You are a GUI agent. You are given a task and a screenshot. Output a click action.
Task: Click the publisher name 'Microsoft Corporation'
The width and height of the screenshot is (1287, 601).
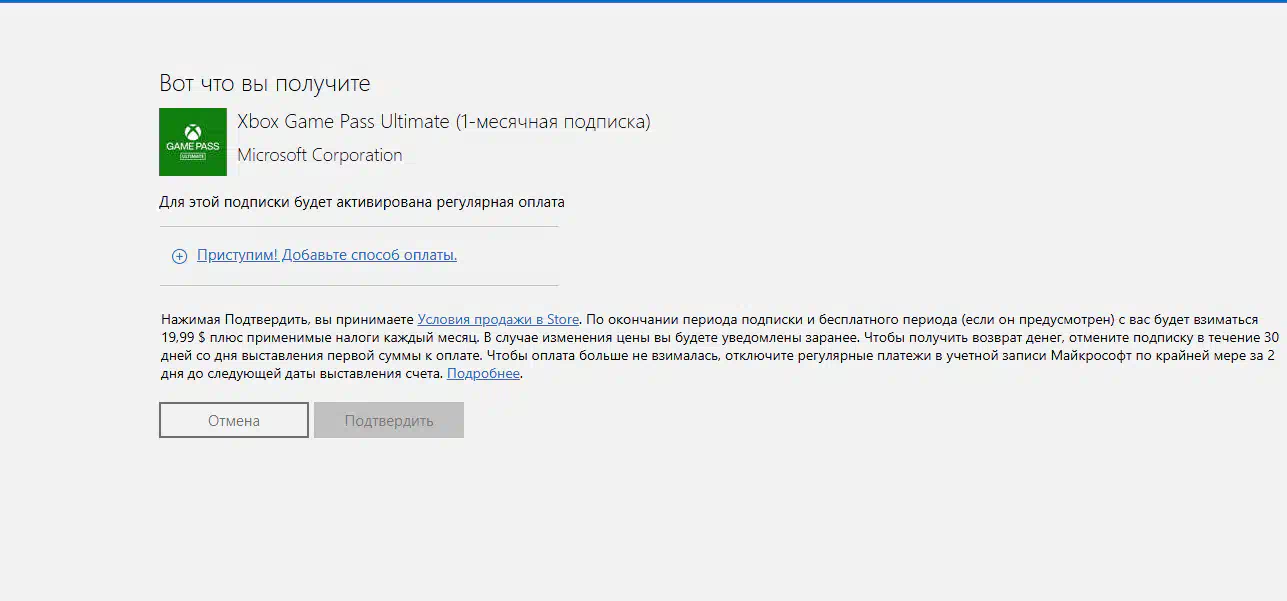(x=320, y=155)
